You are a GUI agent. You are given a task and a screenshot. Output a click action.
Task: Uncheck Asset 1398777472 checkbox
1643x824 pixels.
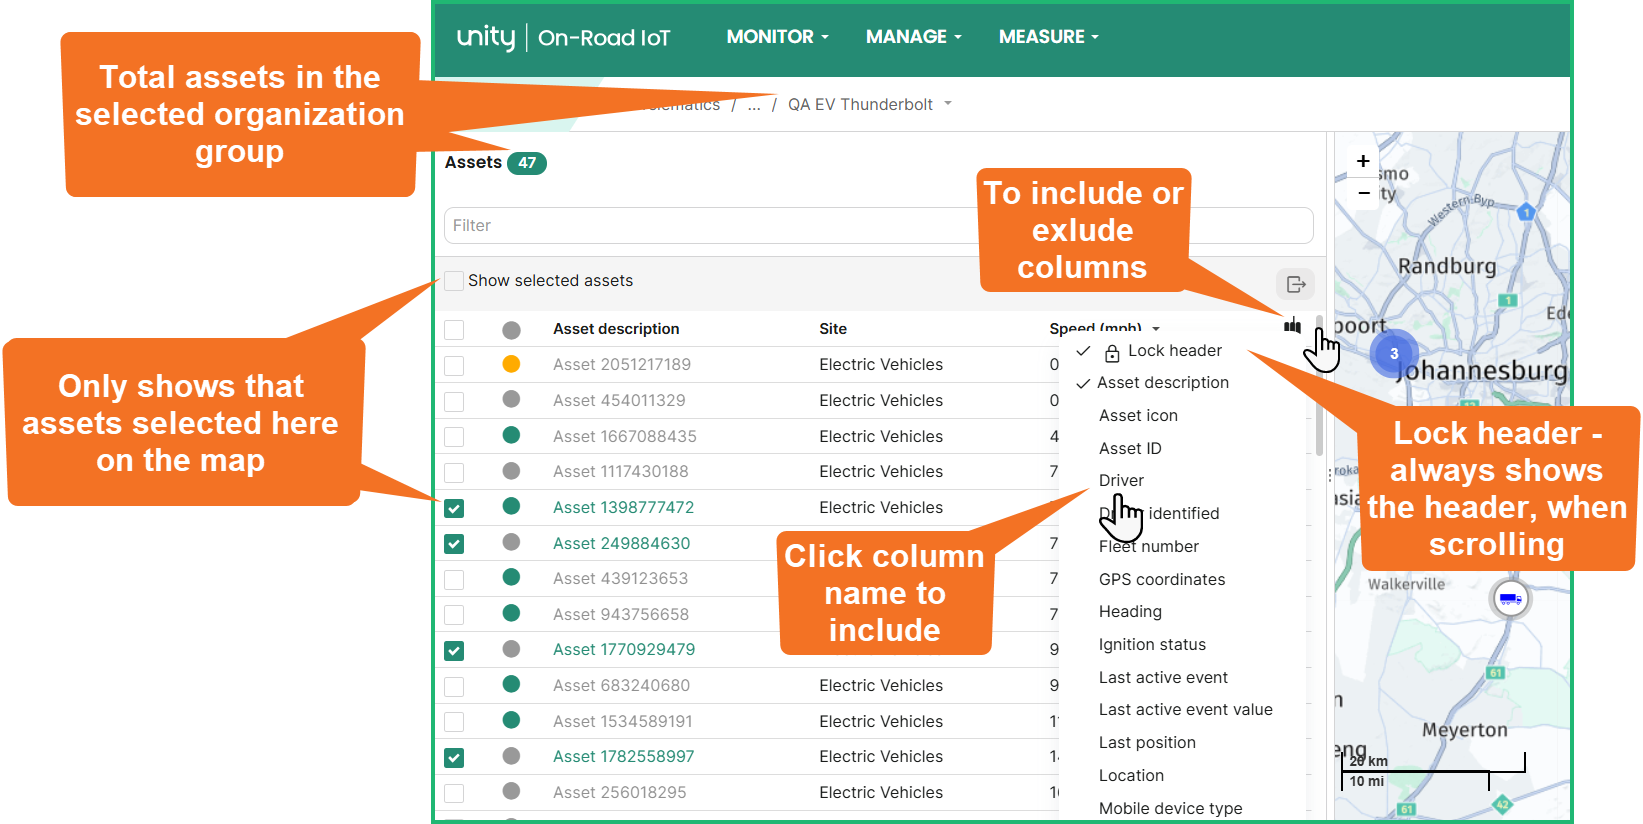(454, 508)
